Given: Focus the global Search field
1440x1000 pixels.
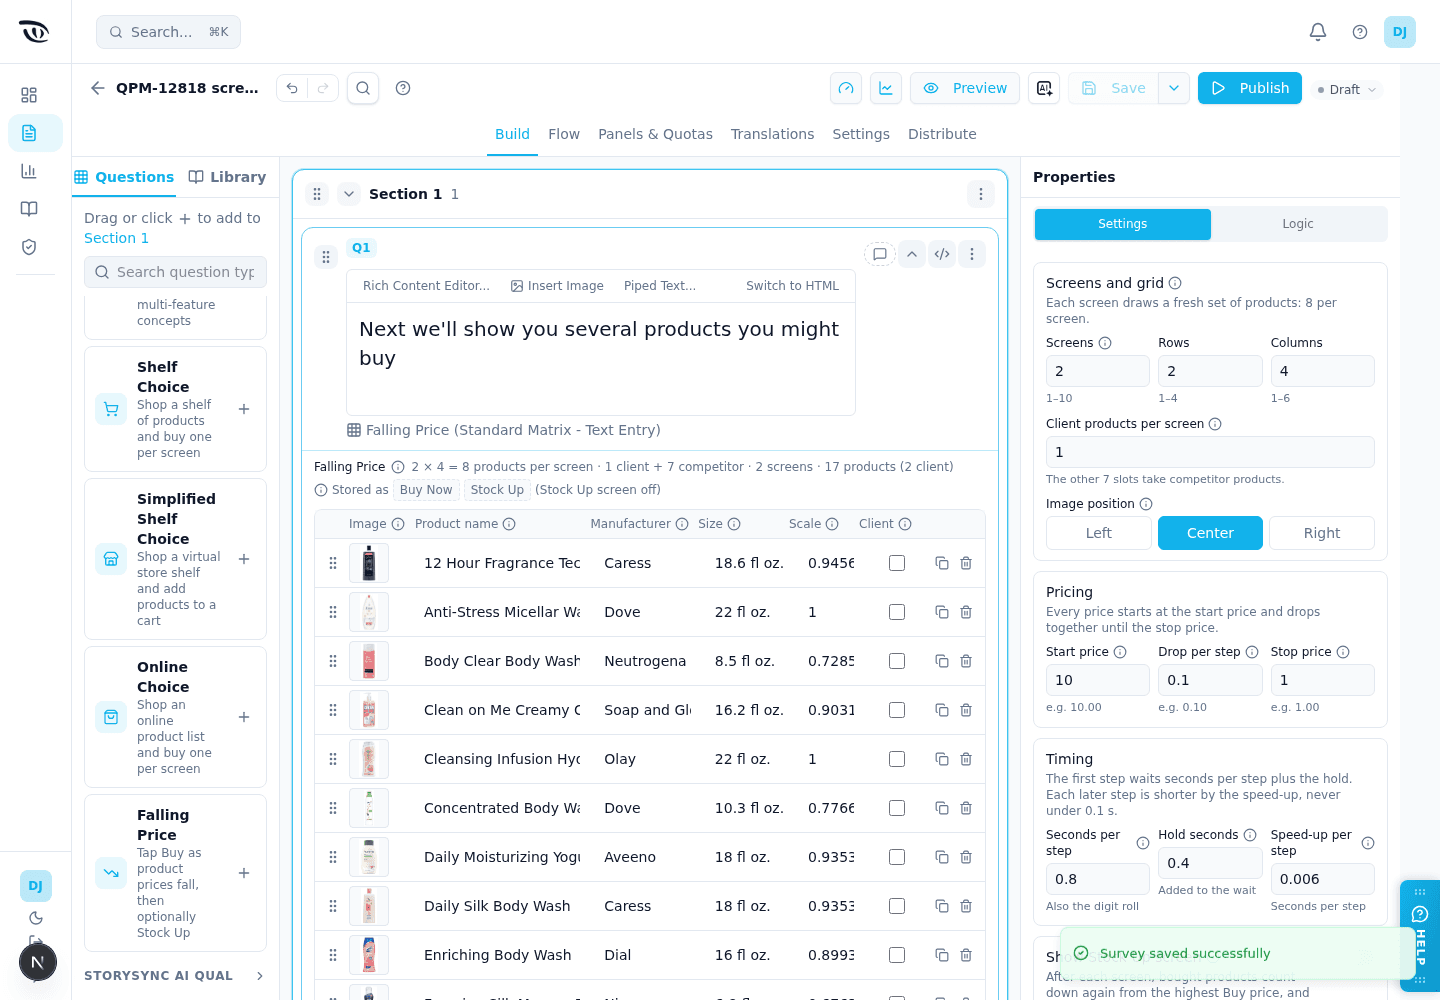Looking at the screenshot, I should pos(168,32).
